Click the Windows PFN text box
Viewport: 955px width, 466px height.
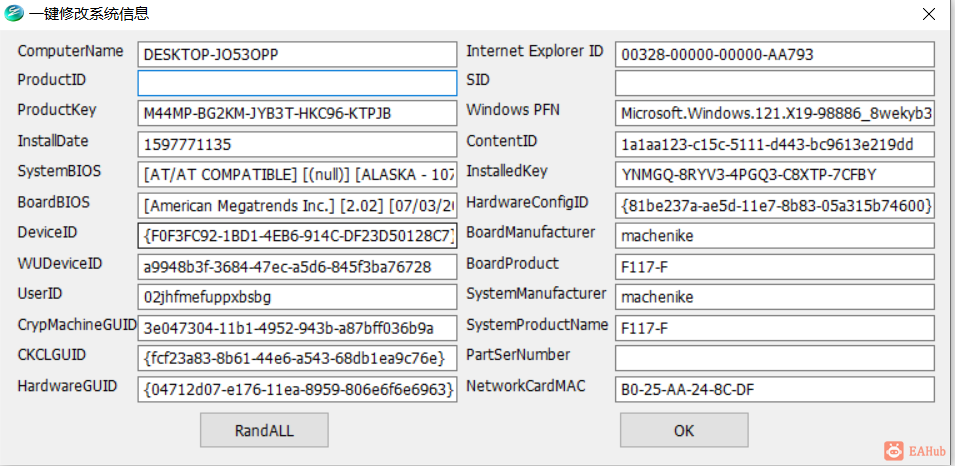click(775, 114)
